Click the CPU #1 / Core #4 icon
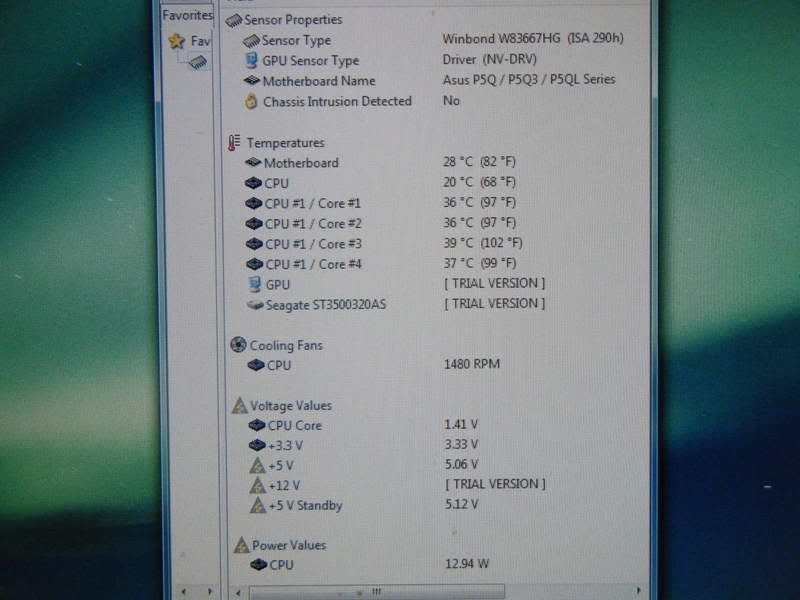This screenshot has width=800, height=600. (x=254, y=264)
